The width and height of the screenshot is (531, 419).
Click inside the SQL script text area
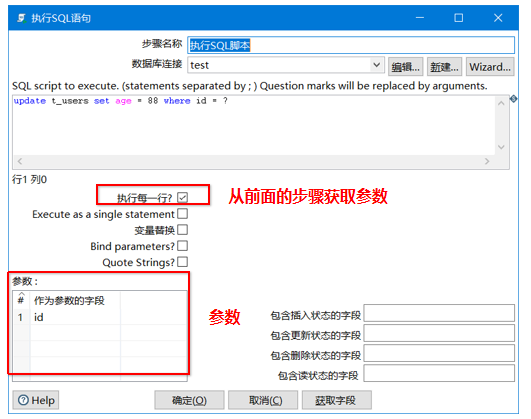click(x=254, y=125)
